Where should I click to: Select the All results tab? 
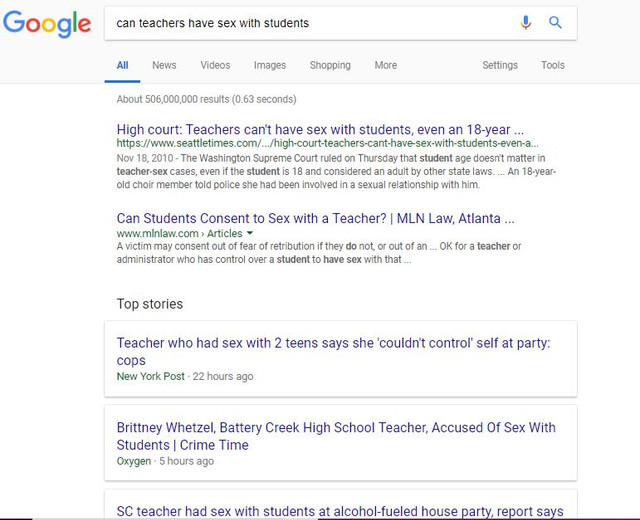pyautogui.click(x=122, y=65)
